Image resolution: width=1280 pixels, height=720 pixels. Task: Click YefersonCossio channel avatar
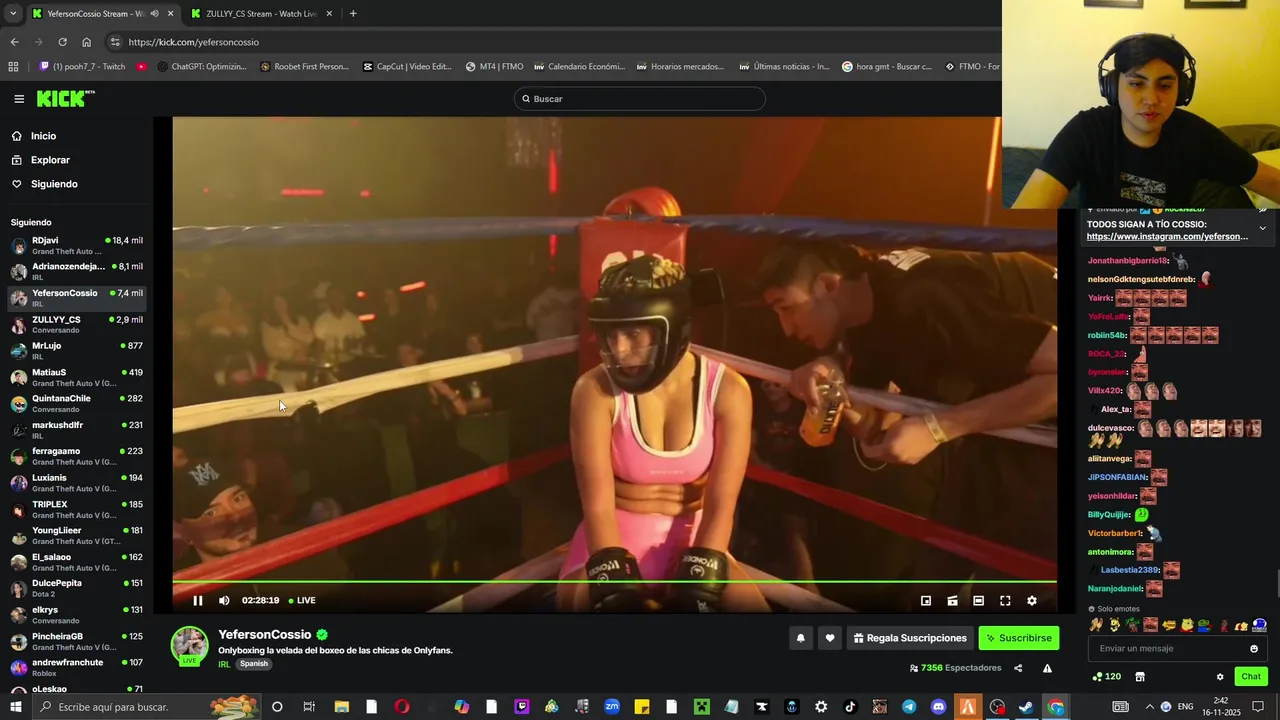[189, 646]
